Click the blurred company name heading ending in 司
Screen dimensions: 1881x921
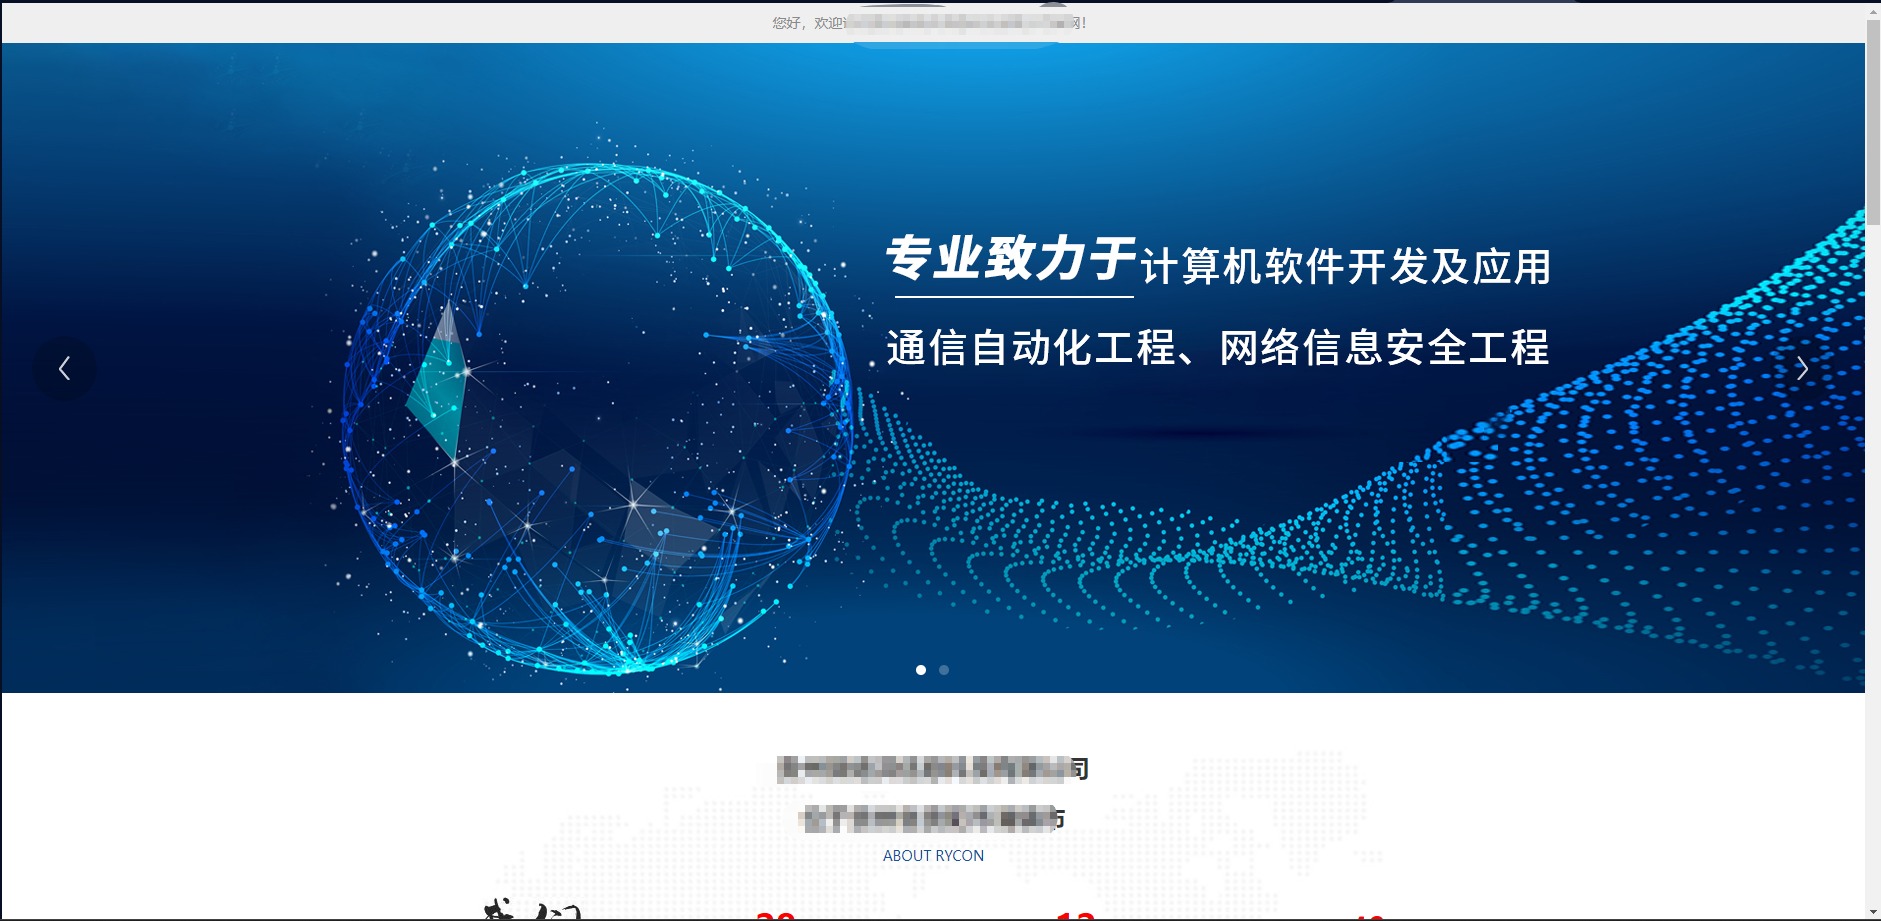(x=933, y=769)
